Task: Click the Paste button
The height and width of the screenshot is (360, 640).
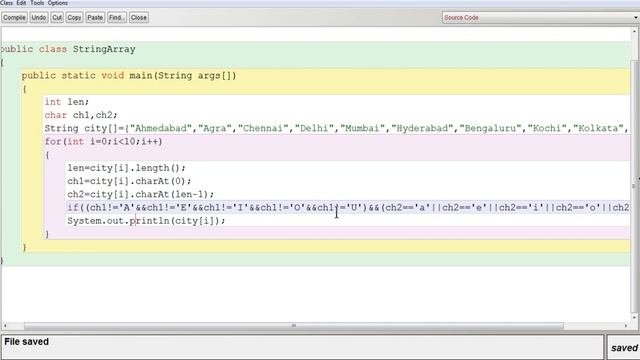Action: 95,18
